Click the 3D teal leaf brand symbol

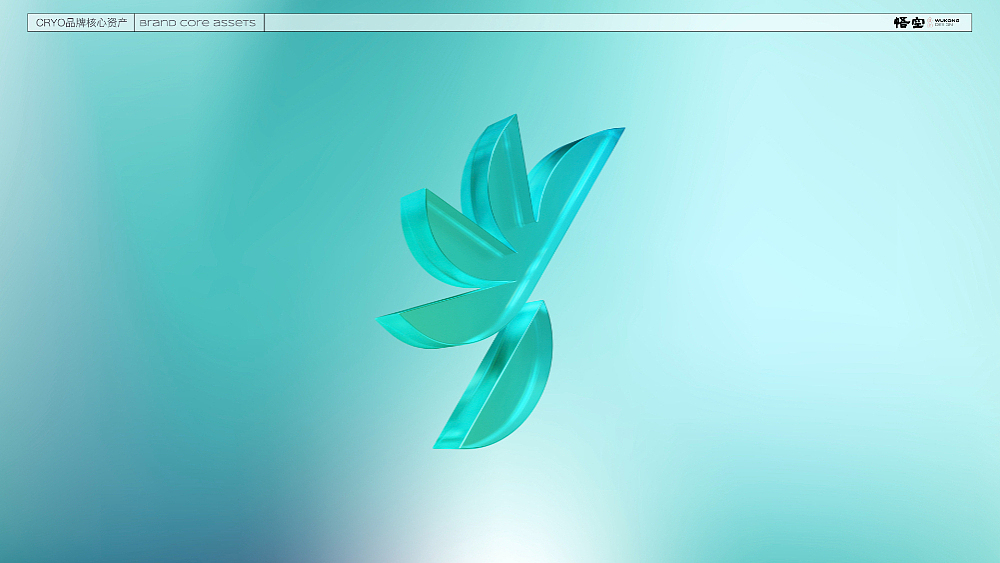tap(500, 281)
